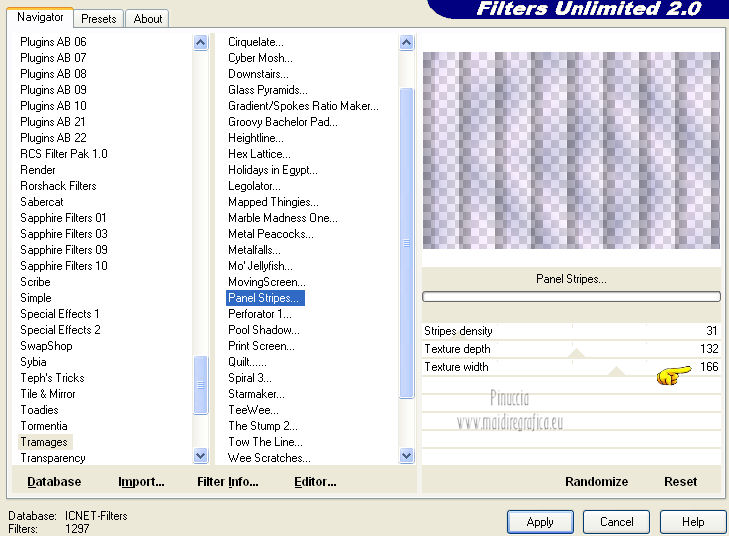Select RCS Filter Pak 1.0

click(x=64, y=154)
